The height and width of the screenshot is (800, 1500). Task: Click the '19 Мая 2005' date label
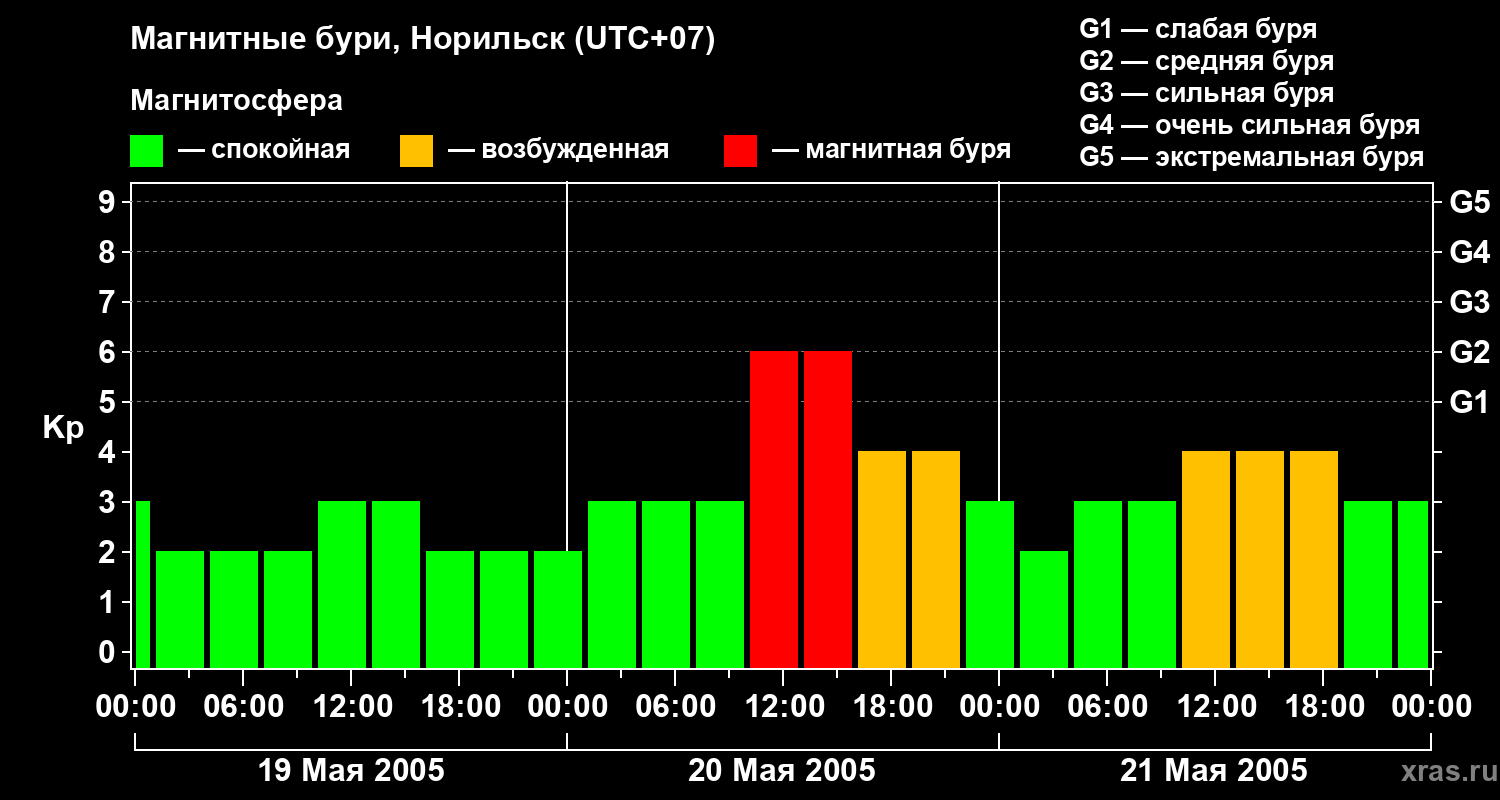351,771
